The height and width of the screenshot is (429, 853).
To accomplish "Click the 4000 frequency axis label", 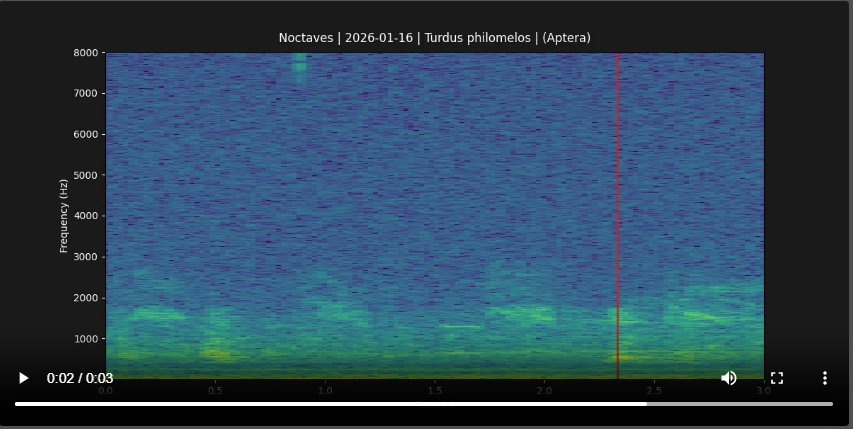I will [x=86, y=216].
